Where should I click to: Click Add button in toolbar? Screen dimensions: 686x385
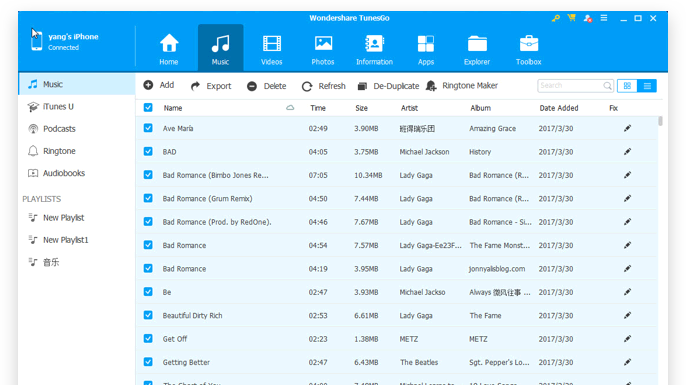coord(159,85)
